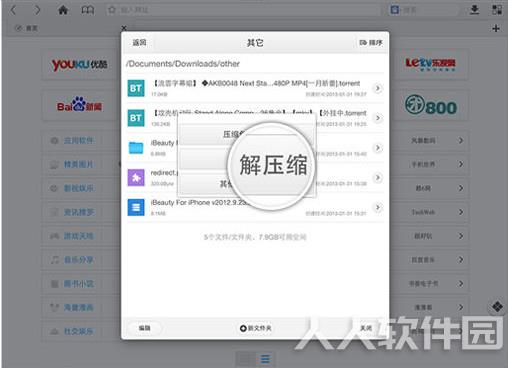Open the 精美图片 category link

79,164
